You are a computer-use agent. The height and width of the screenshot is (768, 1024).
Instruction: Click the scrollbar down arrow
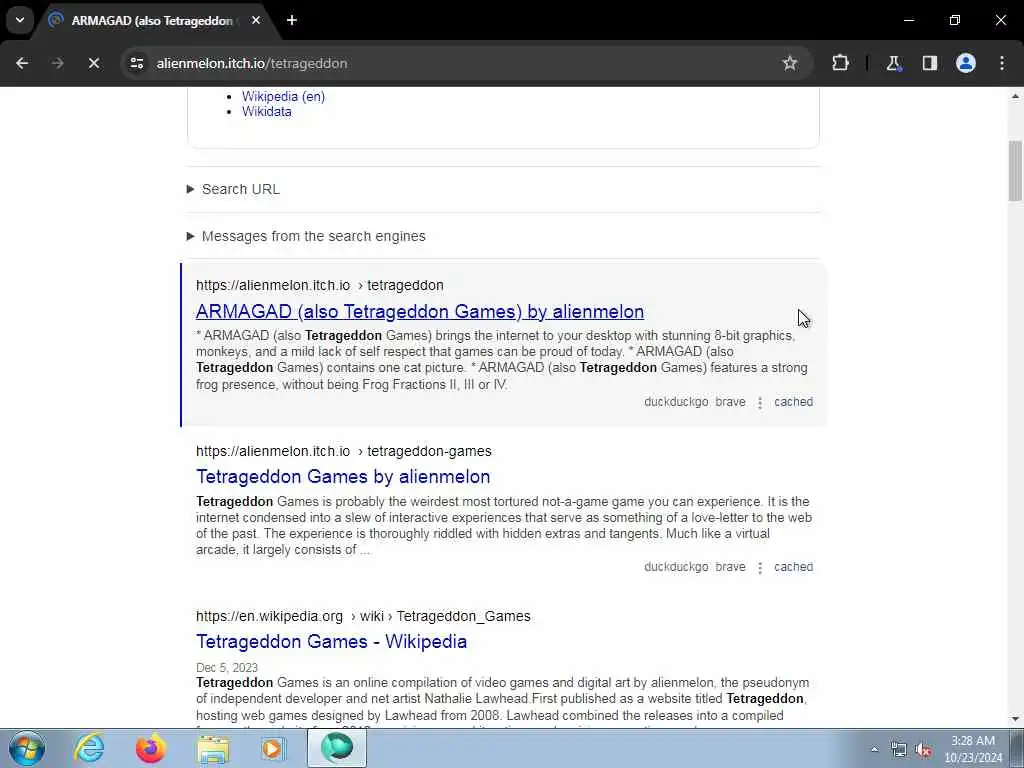click(x=1015, y=719)
